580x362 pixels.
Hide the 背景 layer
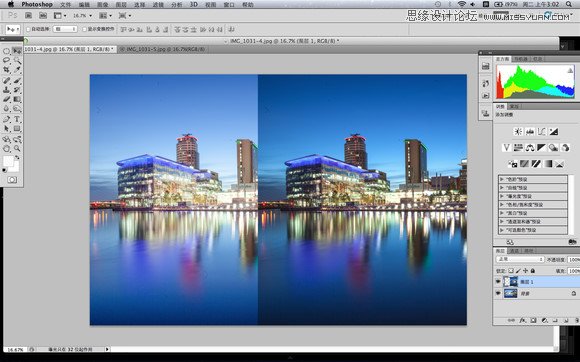[x=498, y=293]
